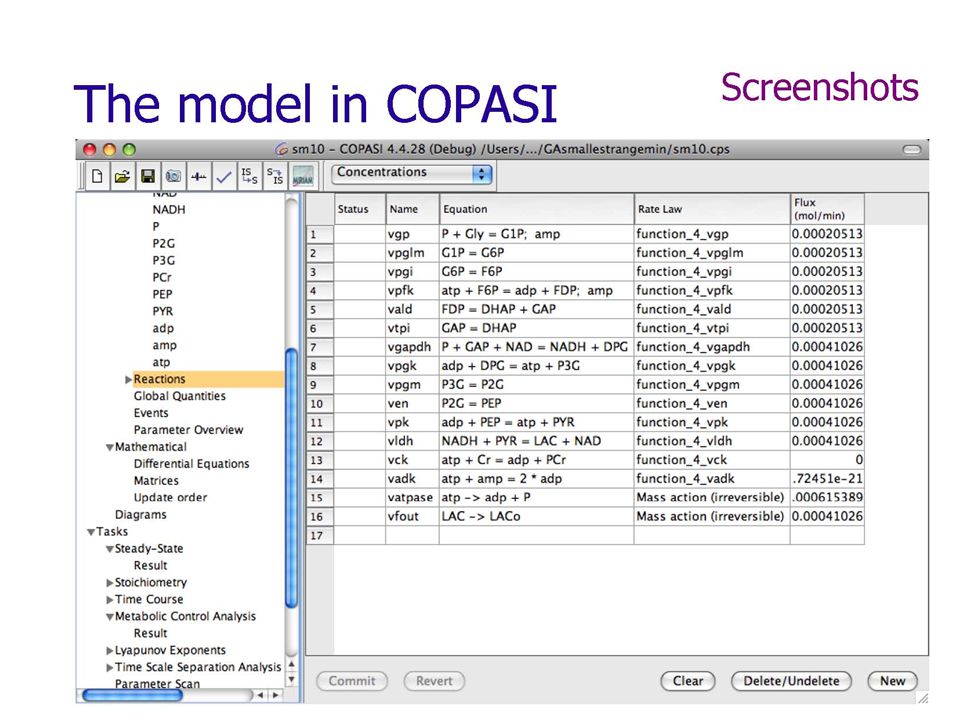Select adp in the species tree
The image size is (960, 720).
pyautogui.click(x=163, y=329)
